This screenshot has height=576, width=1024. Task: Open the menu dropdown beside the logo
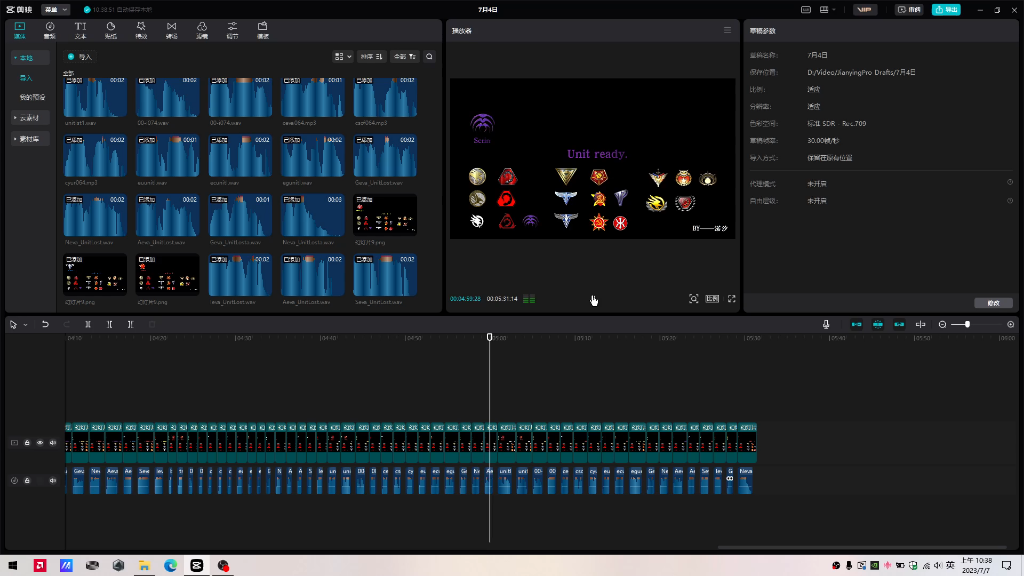(56, 9)
